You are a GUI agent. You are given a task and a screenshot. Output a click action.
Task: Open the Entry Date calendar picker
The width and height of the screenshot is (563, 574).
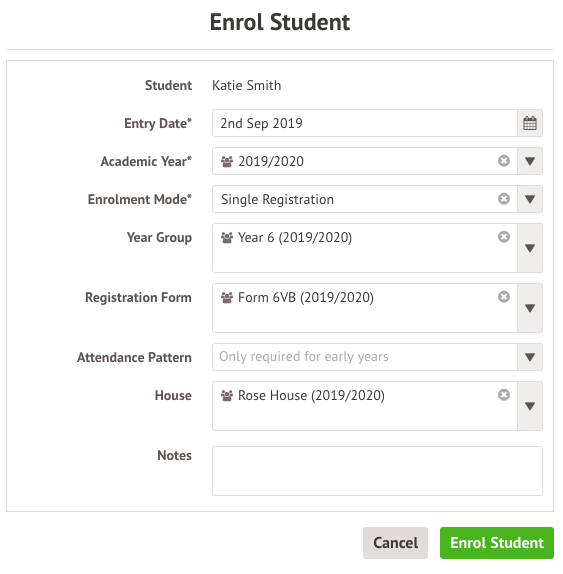tap(530, 123)
